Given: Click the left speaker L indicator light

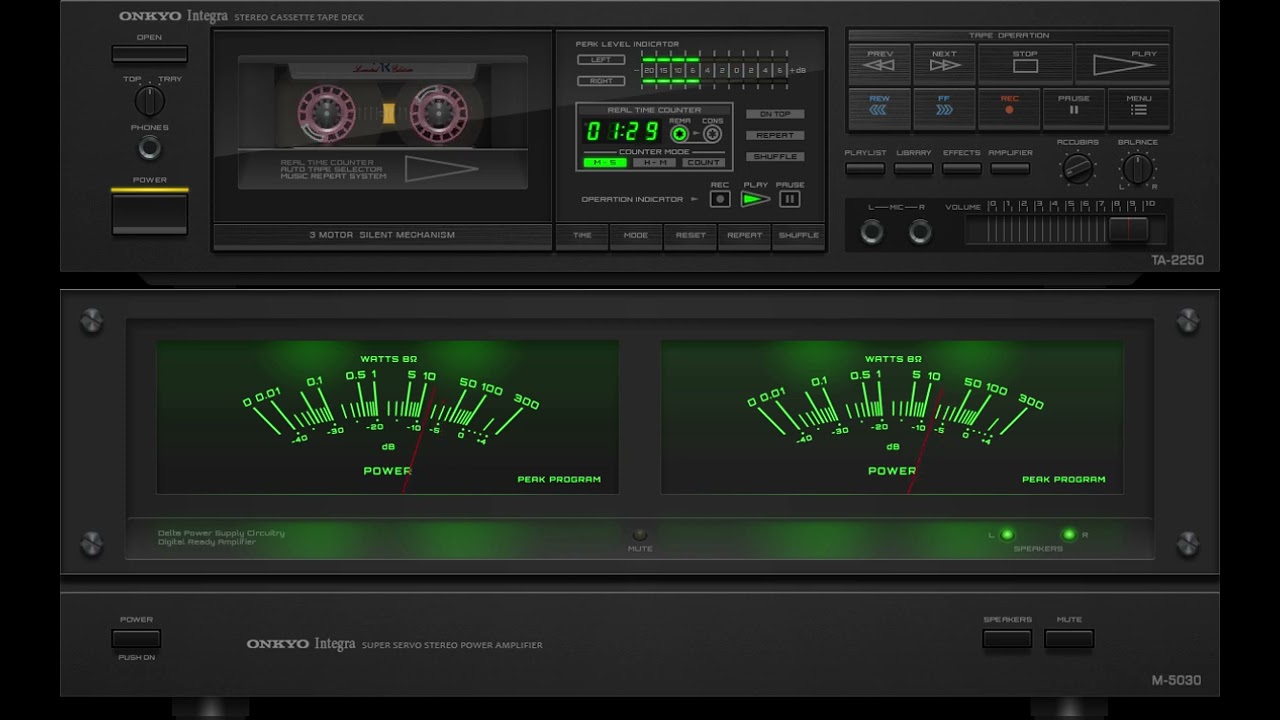Looking at the screenshot, I should pos(1007,535).
